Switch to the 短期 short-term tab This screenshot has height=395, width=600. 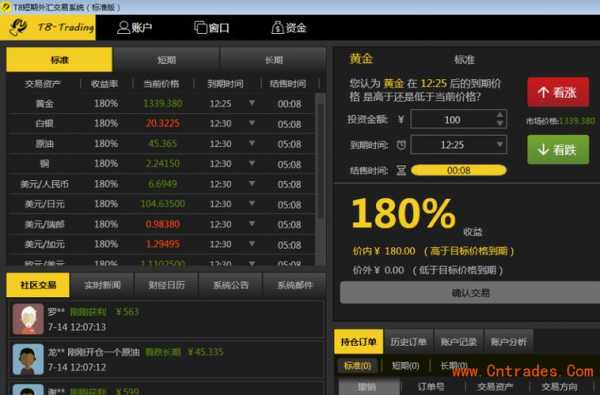point(166,60)
